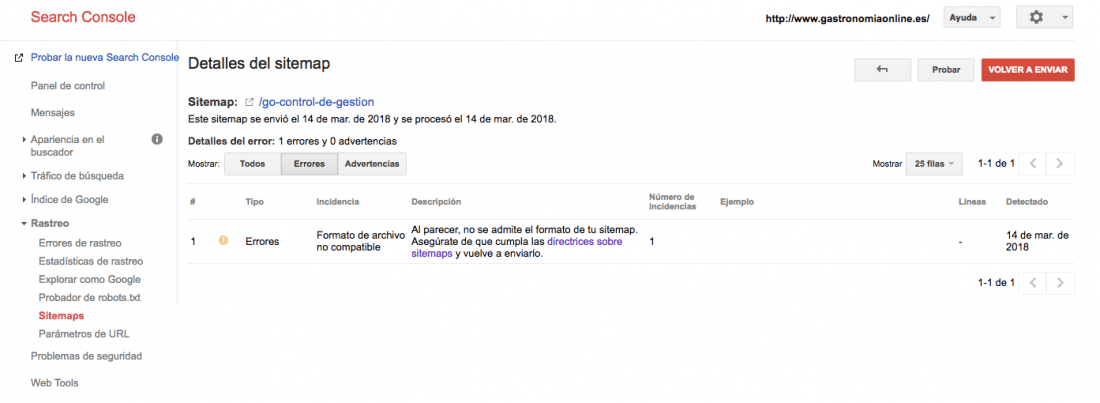This screenshot has height=403, width=1100.
Task: Click the Search Console logo title
Action: click(x=83, y=17)
